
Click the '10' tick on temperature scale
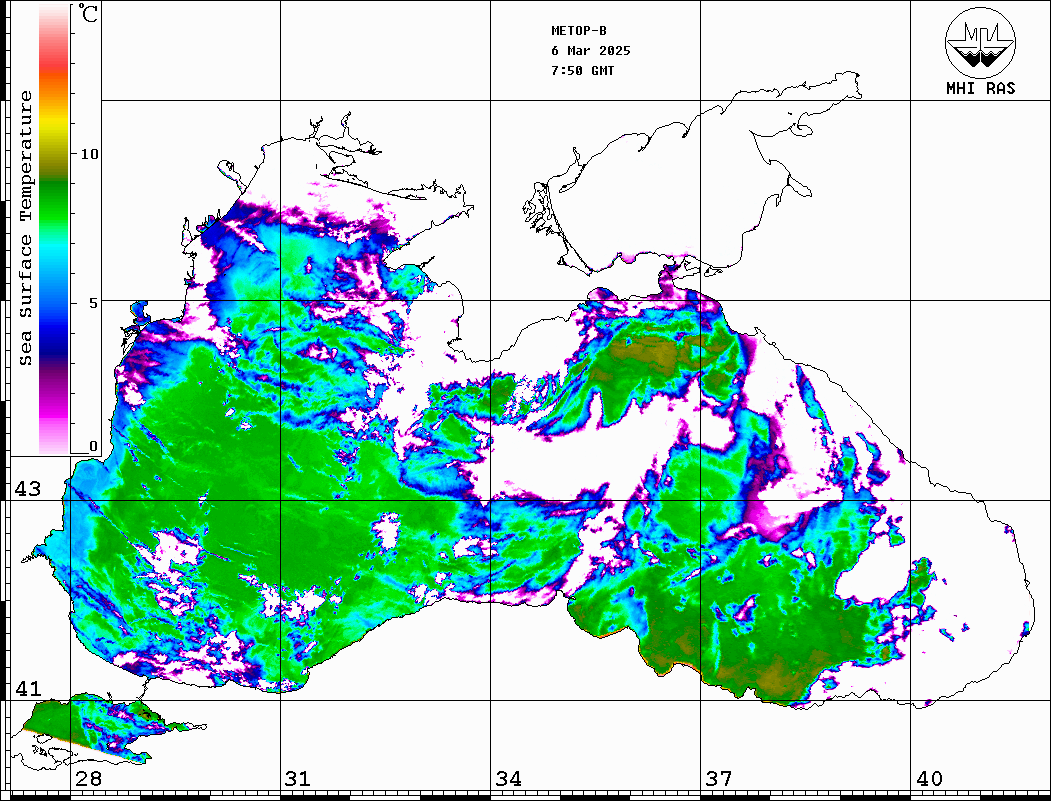point(89,154)
